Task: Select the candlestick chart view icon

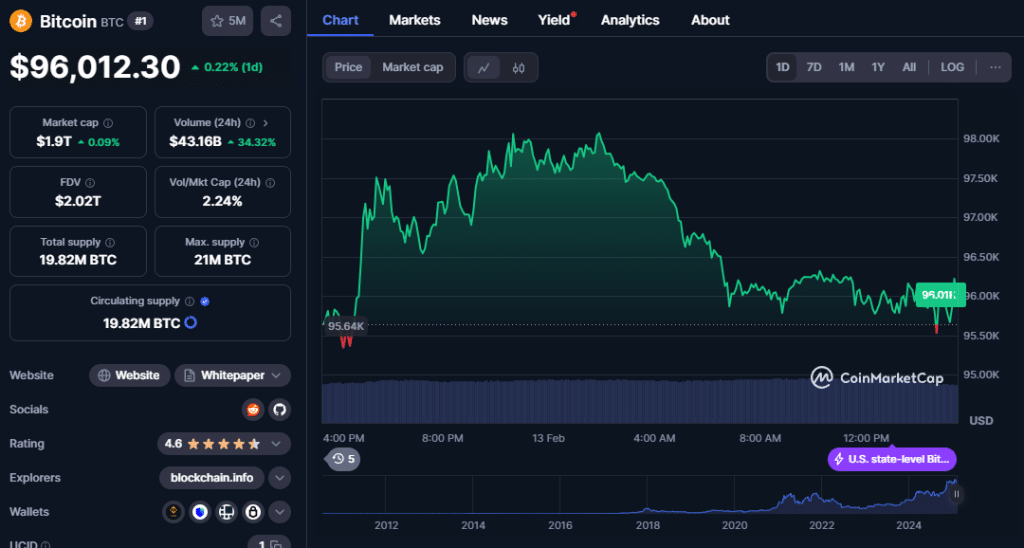Action: pos(519,67)
